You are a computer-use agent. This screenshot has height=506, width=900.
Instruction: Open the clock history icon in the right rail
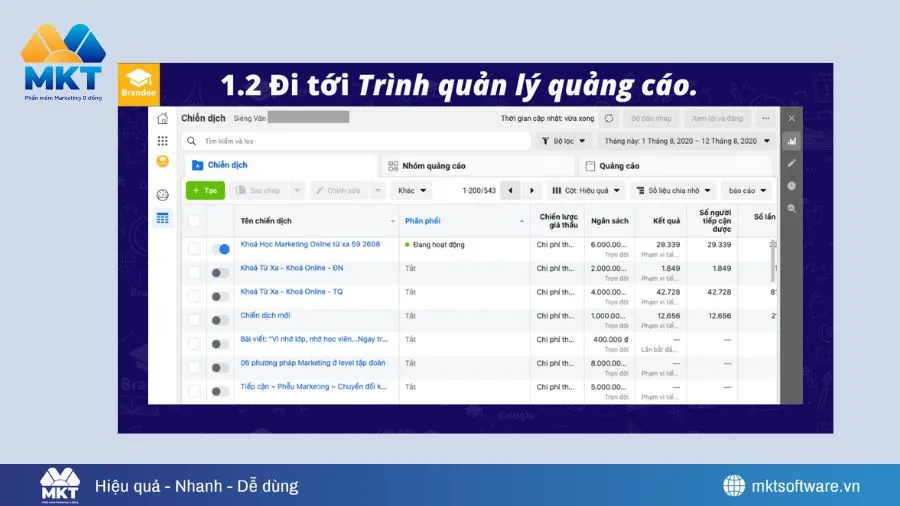tap(792, 186)
